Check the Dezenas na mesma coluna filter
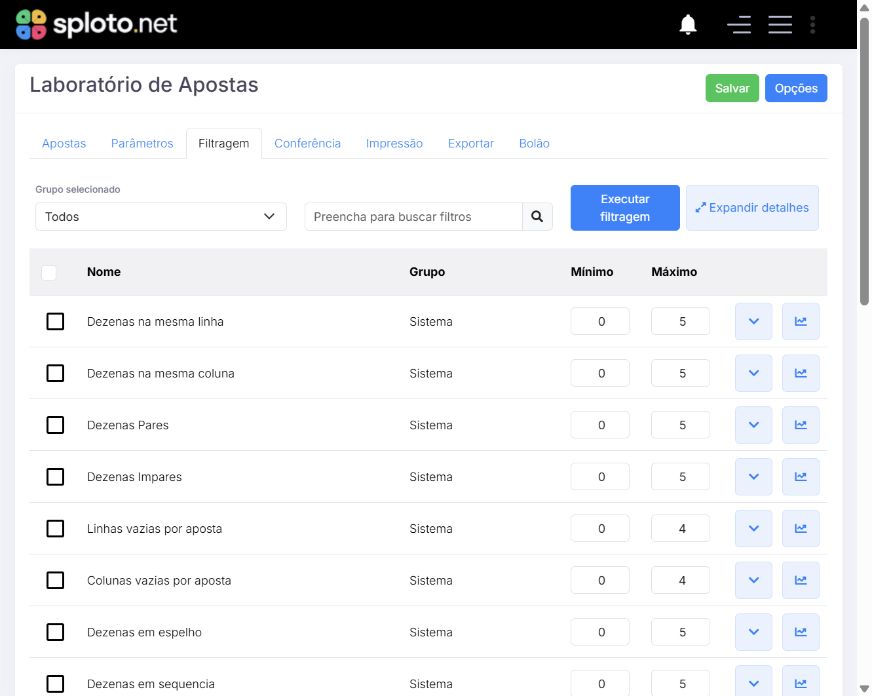Viewport: 872px width, 696px height. click(55, 373)
